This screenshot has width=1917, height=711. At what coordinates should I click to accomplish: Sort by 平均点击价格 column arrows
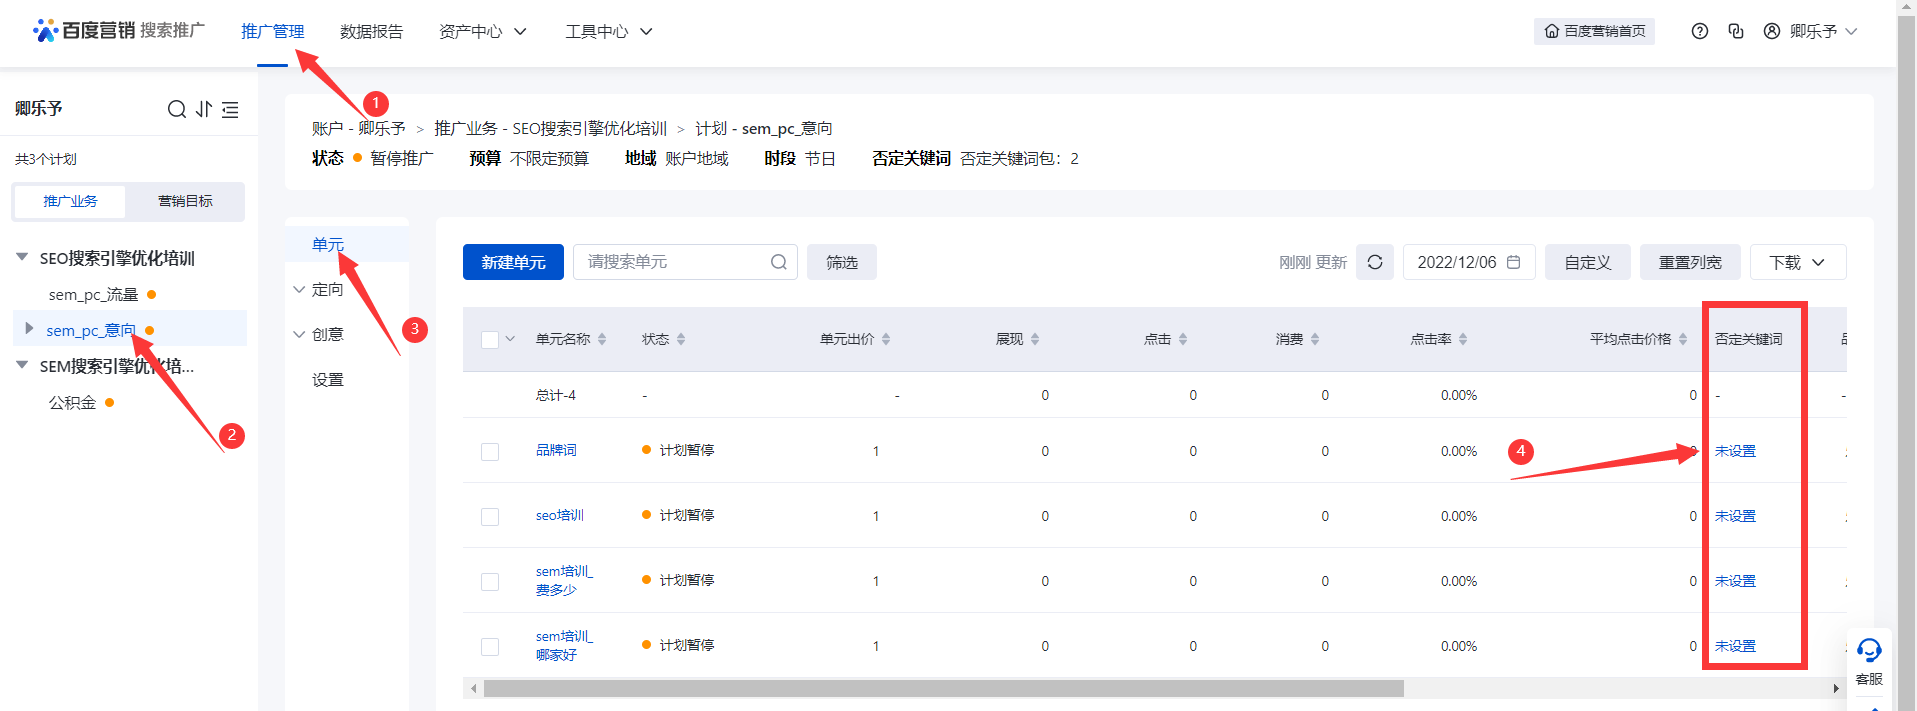pyautogui.click(x=1683, y=339)
